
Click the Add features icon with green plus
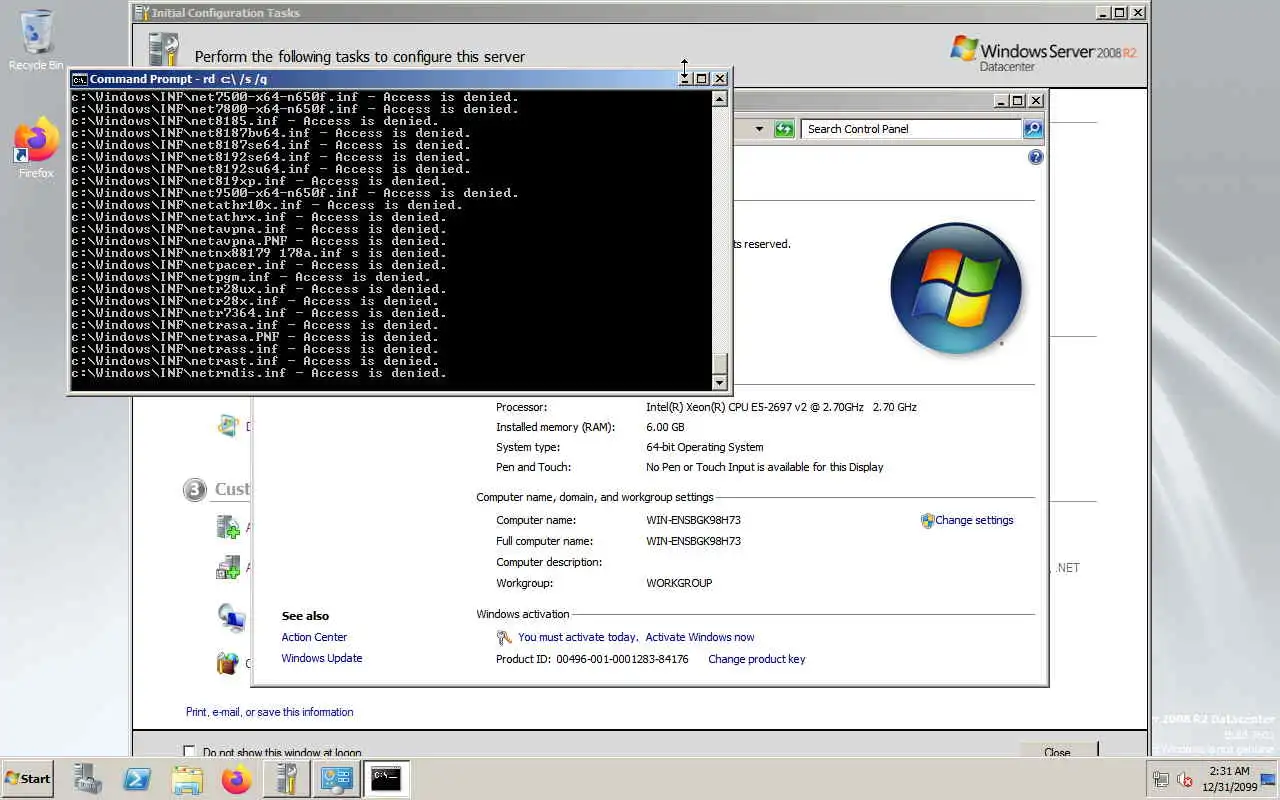point(228,567)
